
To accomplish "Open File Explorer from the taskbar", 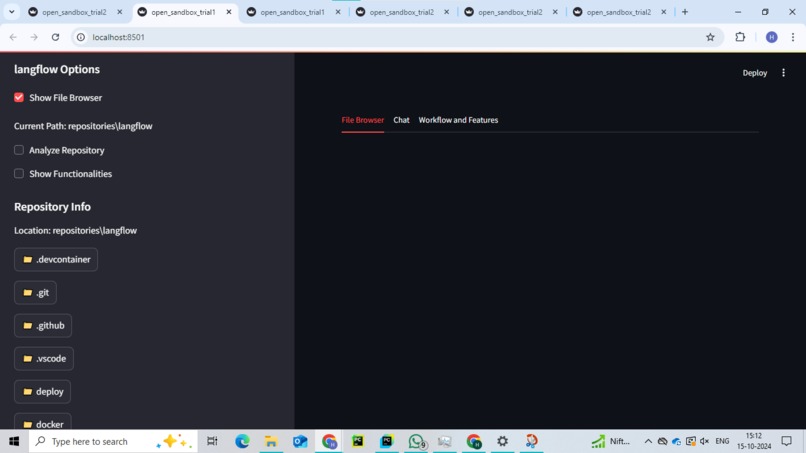I will 271,441.
